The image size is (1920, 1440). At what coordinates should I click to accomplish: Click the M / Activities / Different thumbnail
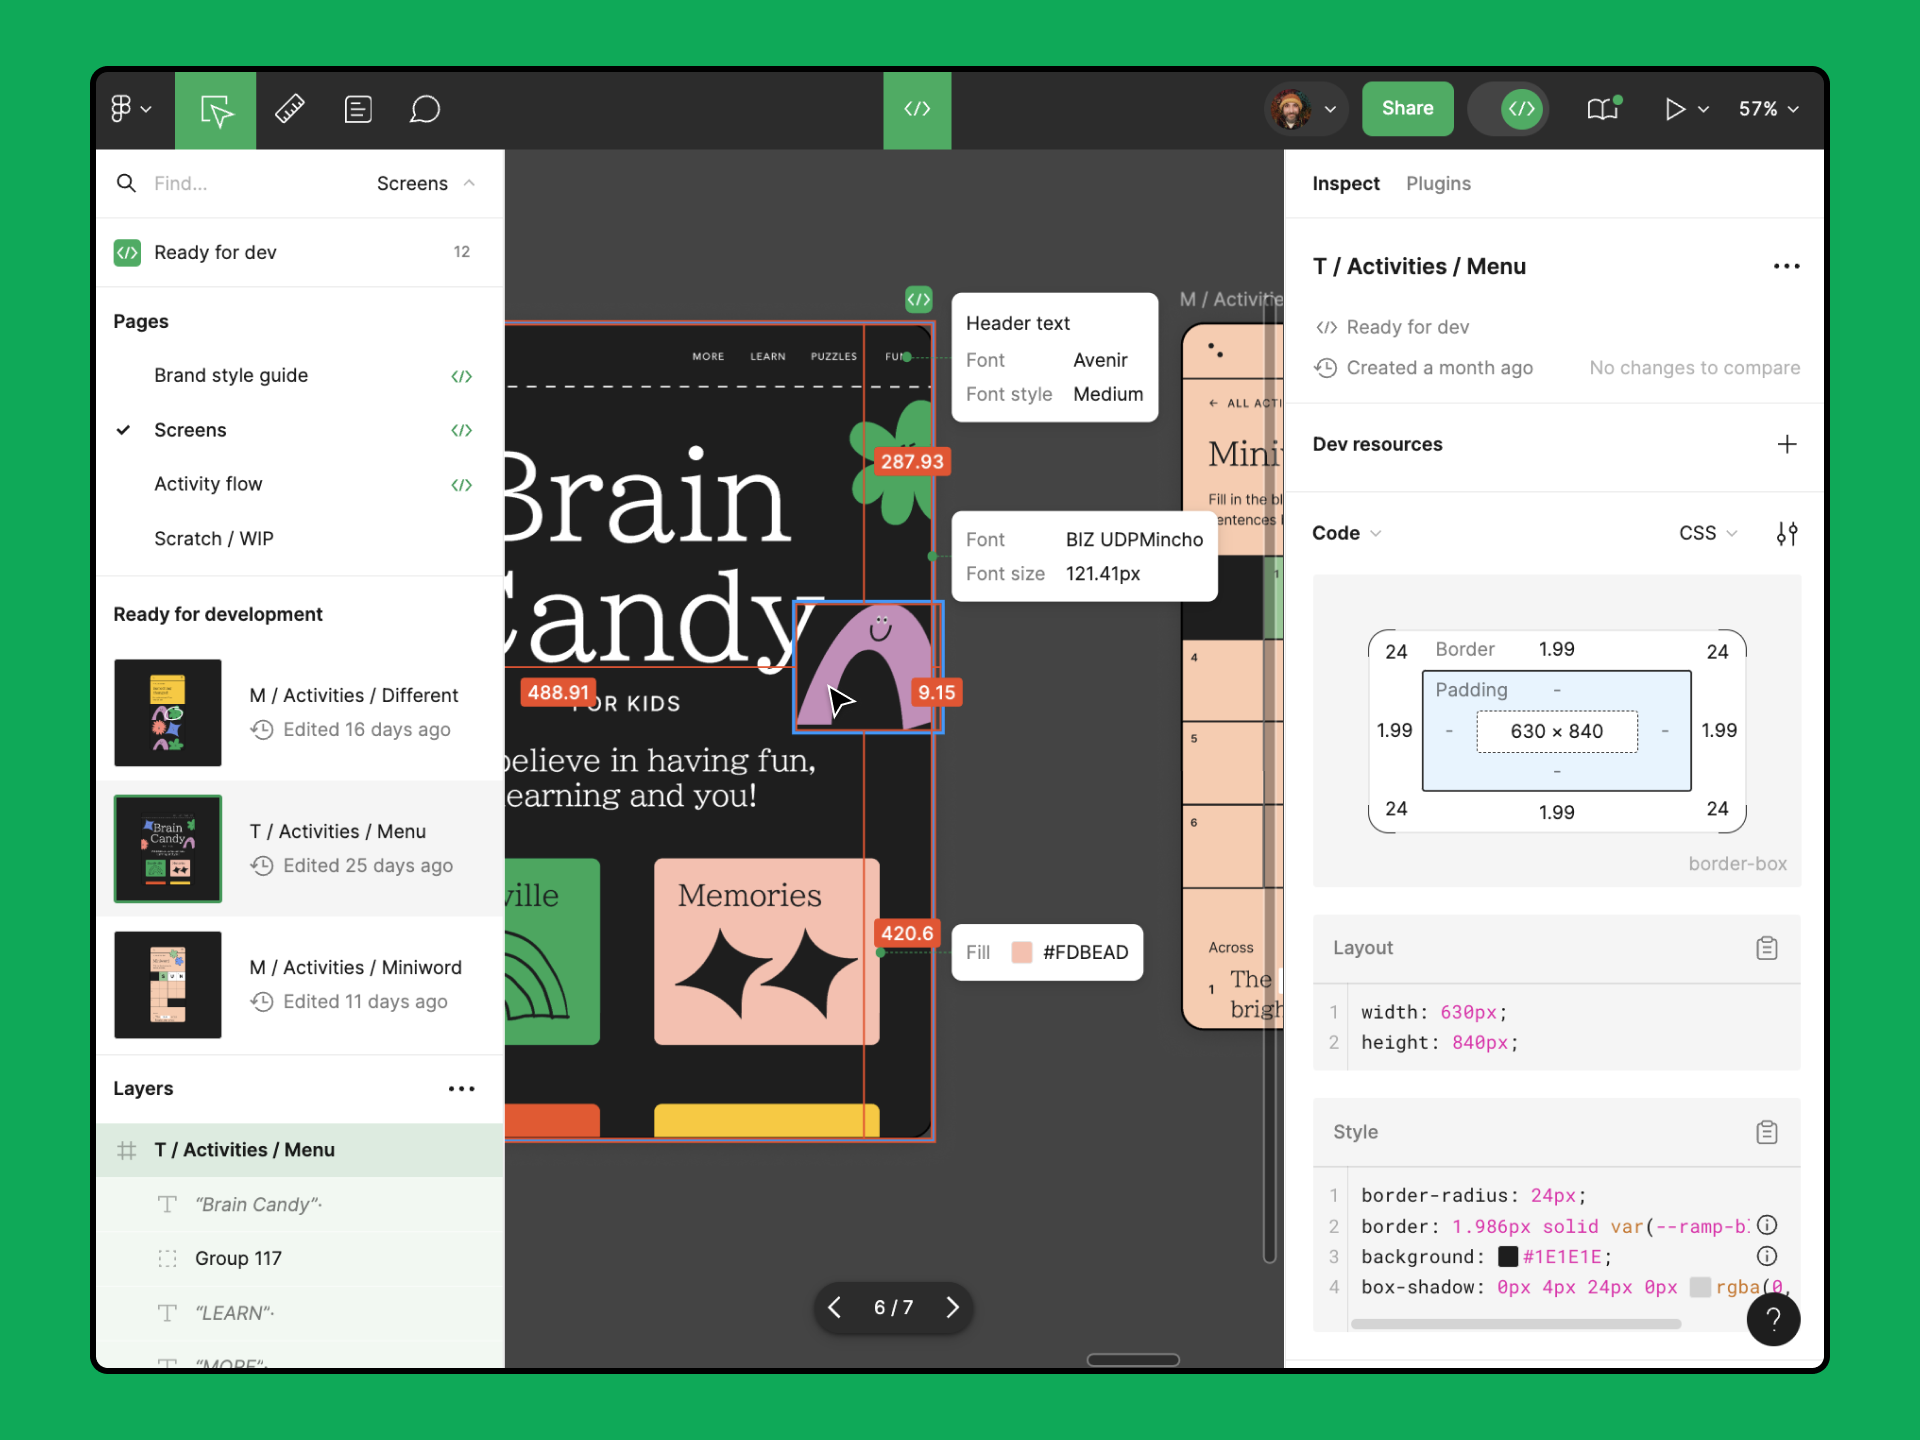169,711
